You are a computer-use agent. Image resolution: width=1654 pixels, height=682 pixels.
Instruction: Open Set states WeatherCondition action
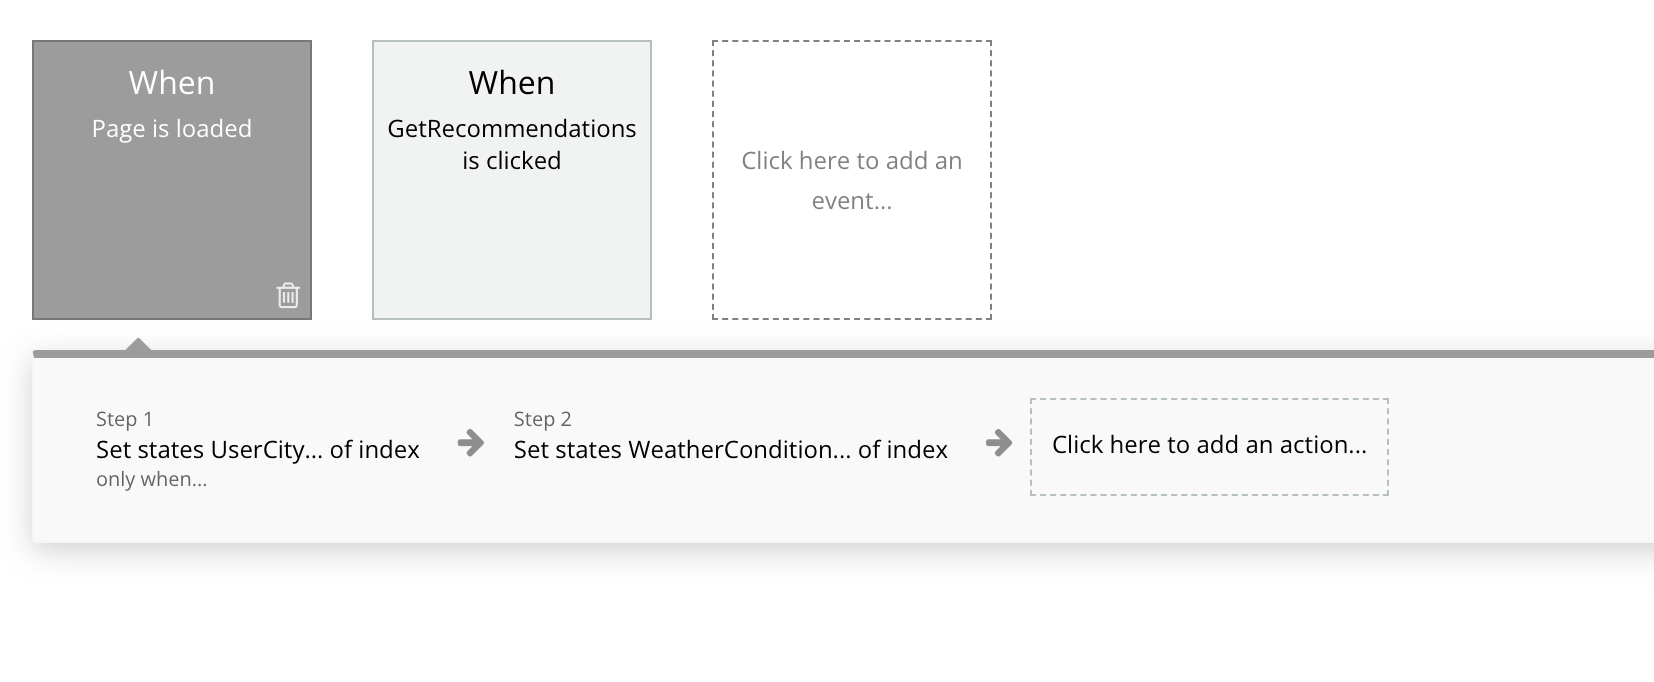(730, 450)
